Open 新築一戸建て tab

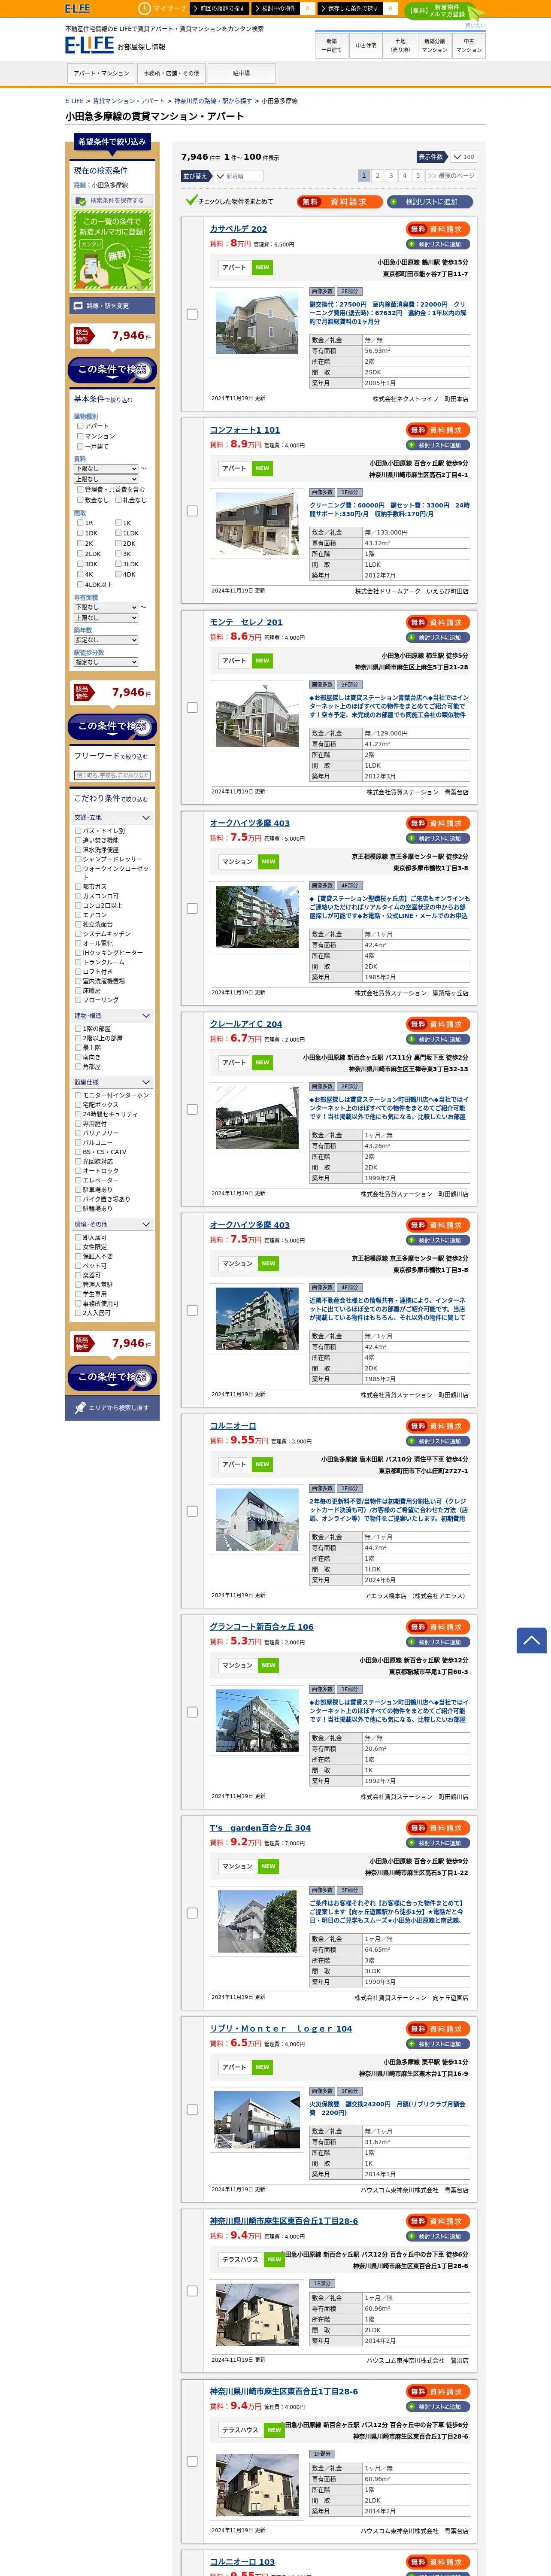332,45
